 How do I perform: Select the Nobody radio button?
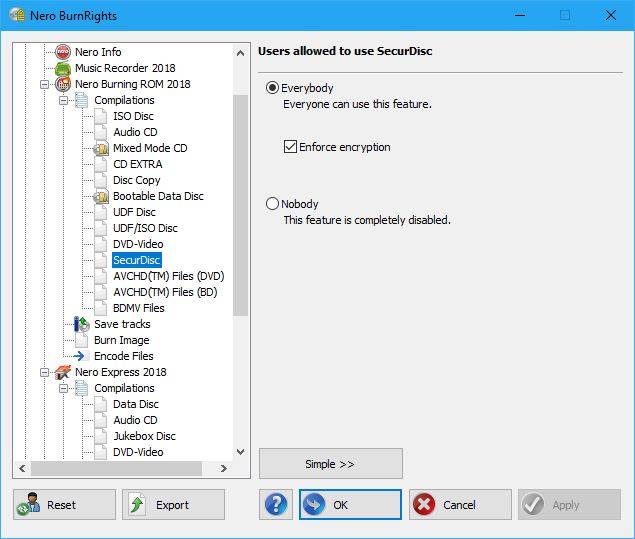coord(272,204)
